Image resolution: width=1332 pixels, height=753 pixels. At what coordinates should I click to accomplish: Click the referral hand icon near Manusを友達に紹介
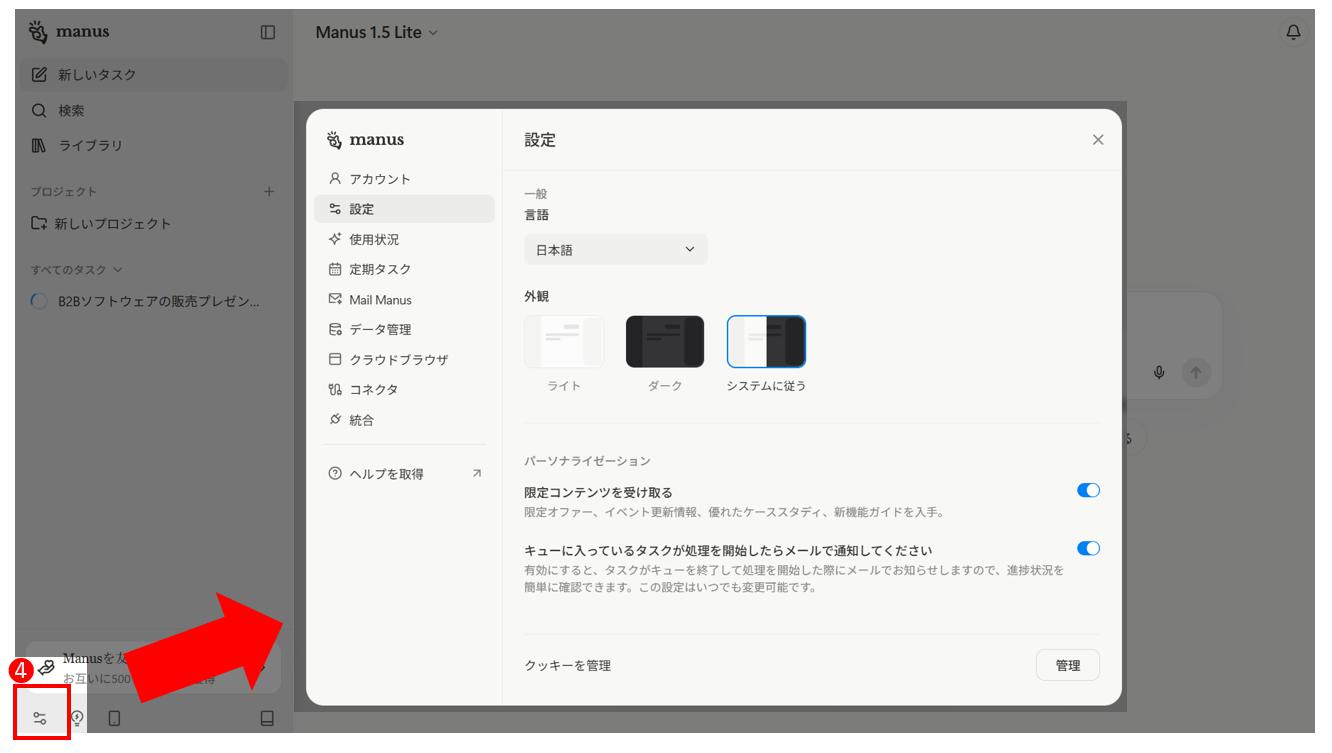click(46, 665)
